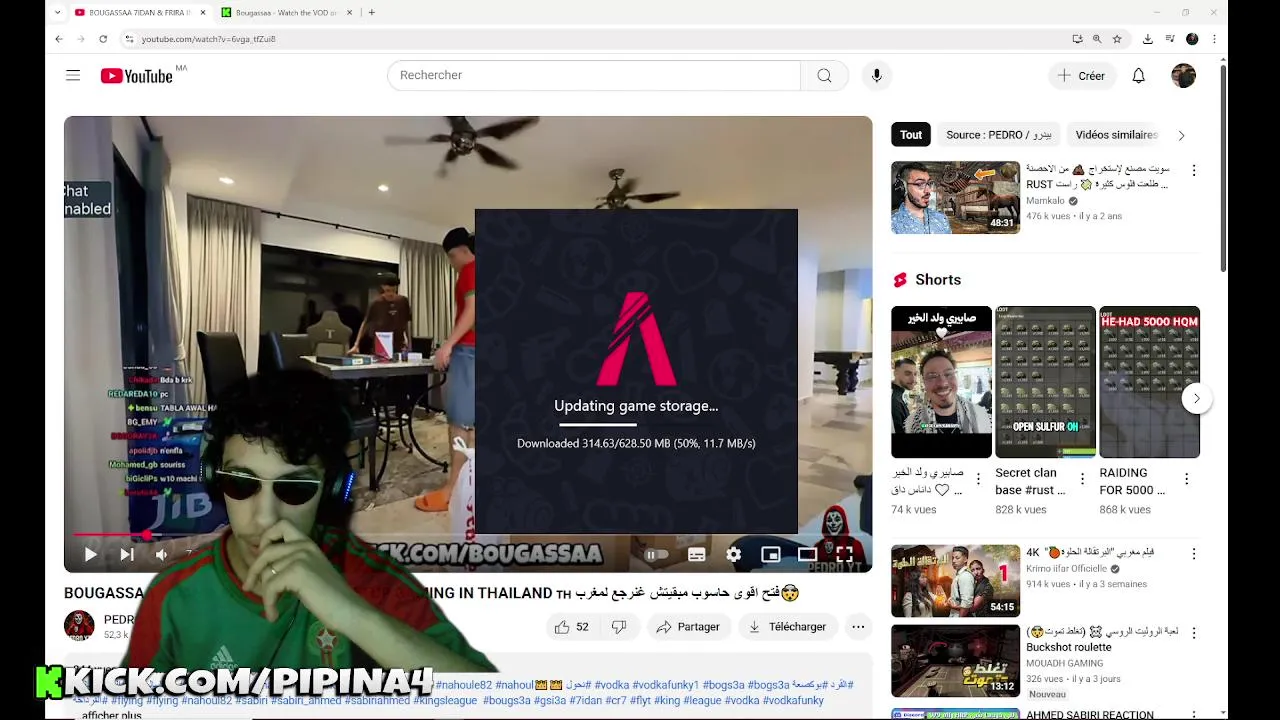Screen dimensions: 1280x720
Task: Switch to the 'BOUGASSAA 7IDAN & FRIRA' browser tab
Action: click(x=140, y=12)
